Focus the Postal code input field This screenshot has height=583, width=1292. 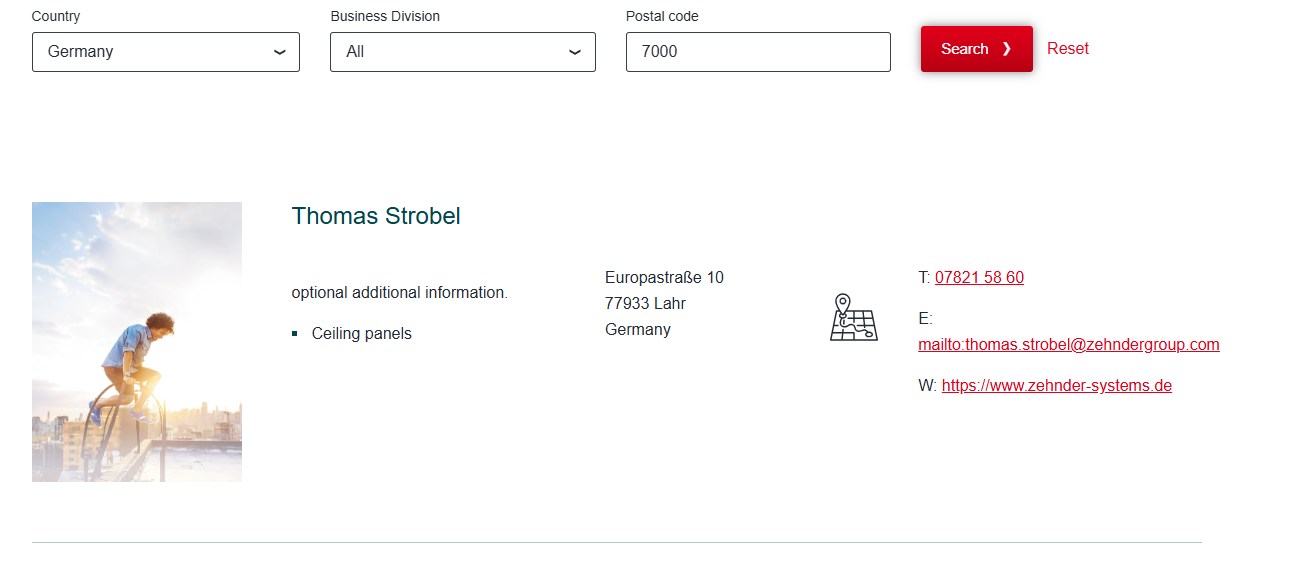point(757,52)
